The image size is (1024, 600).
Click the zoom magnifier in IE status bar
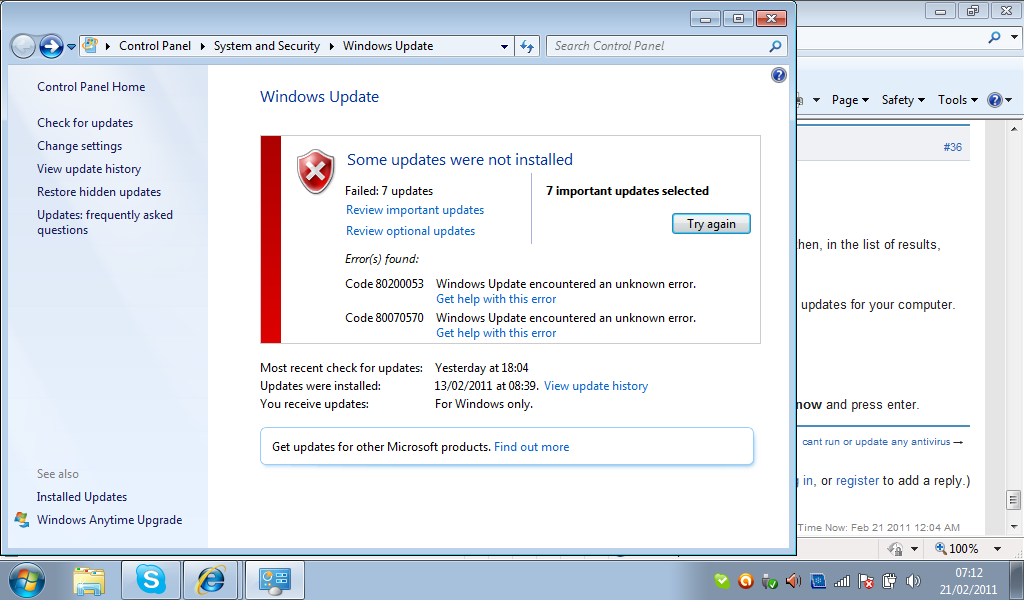[x=941, y=548]
